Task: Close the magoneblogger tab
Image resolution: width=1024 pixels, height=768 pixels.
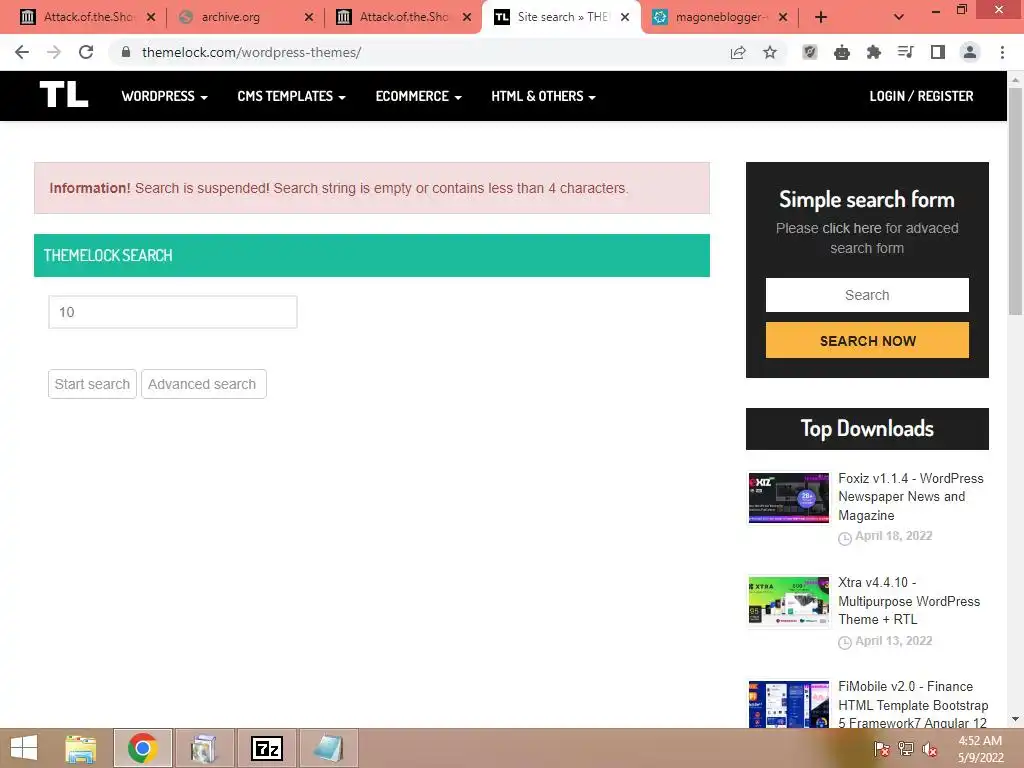Action: [783, 18]
